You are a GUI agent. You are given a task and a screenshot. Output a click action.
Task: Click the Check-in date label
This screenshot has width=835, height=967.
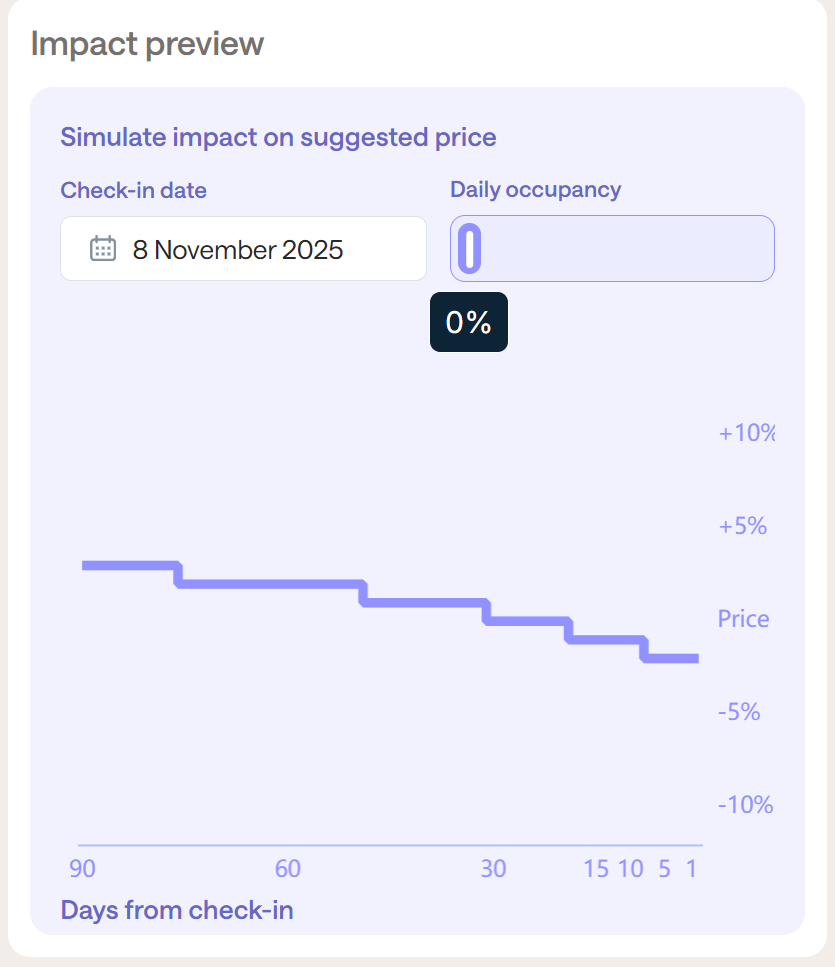point(133,190)
